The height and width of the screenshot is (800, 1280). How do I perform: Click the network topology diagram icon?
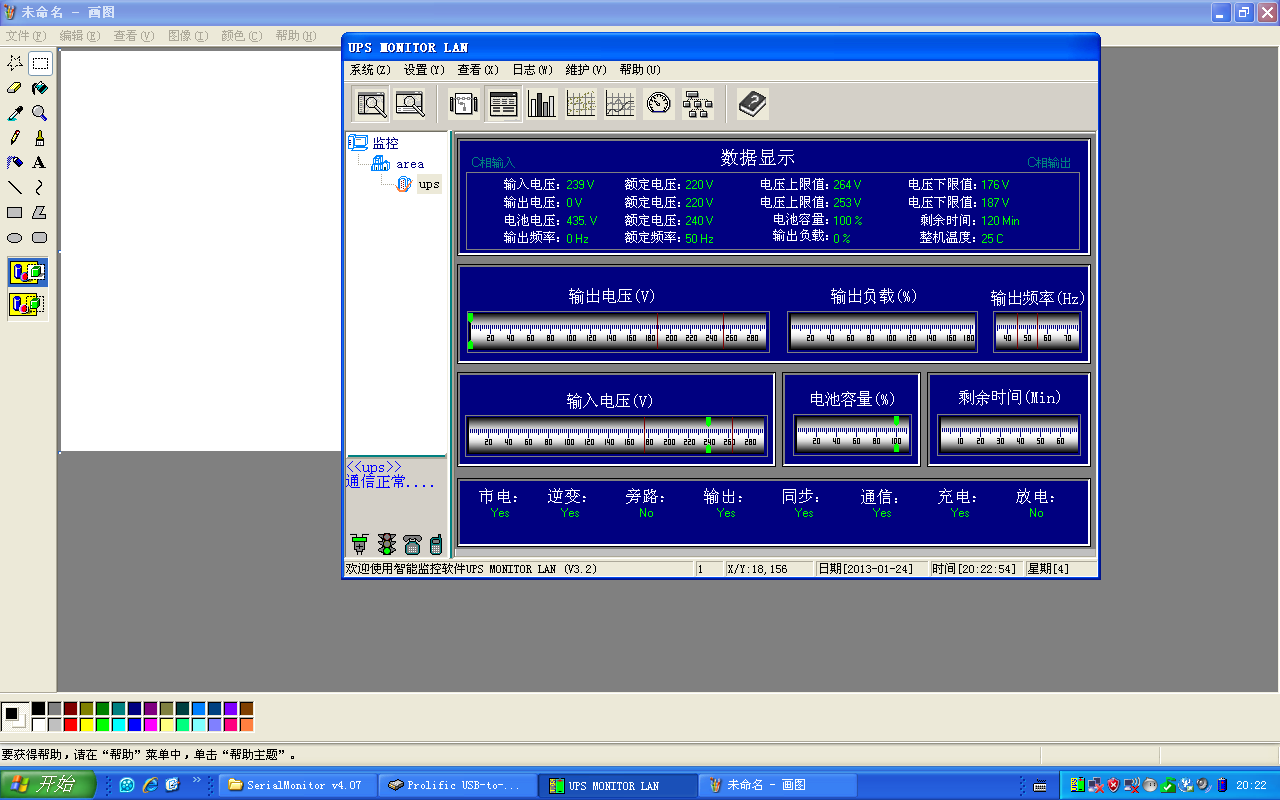click(698, 104)
